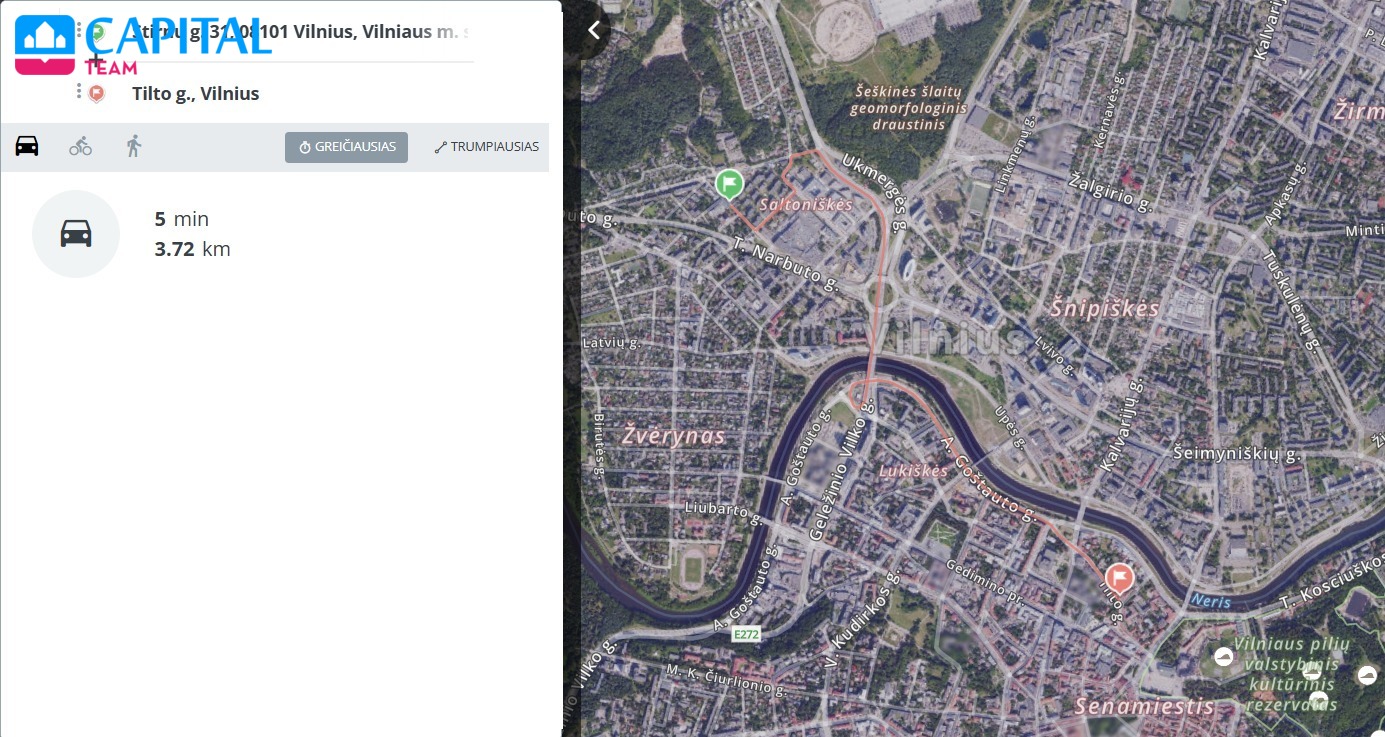Switch to bicycle route mode

80,146
